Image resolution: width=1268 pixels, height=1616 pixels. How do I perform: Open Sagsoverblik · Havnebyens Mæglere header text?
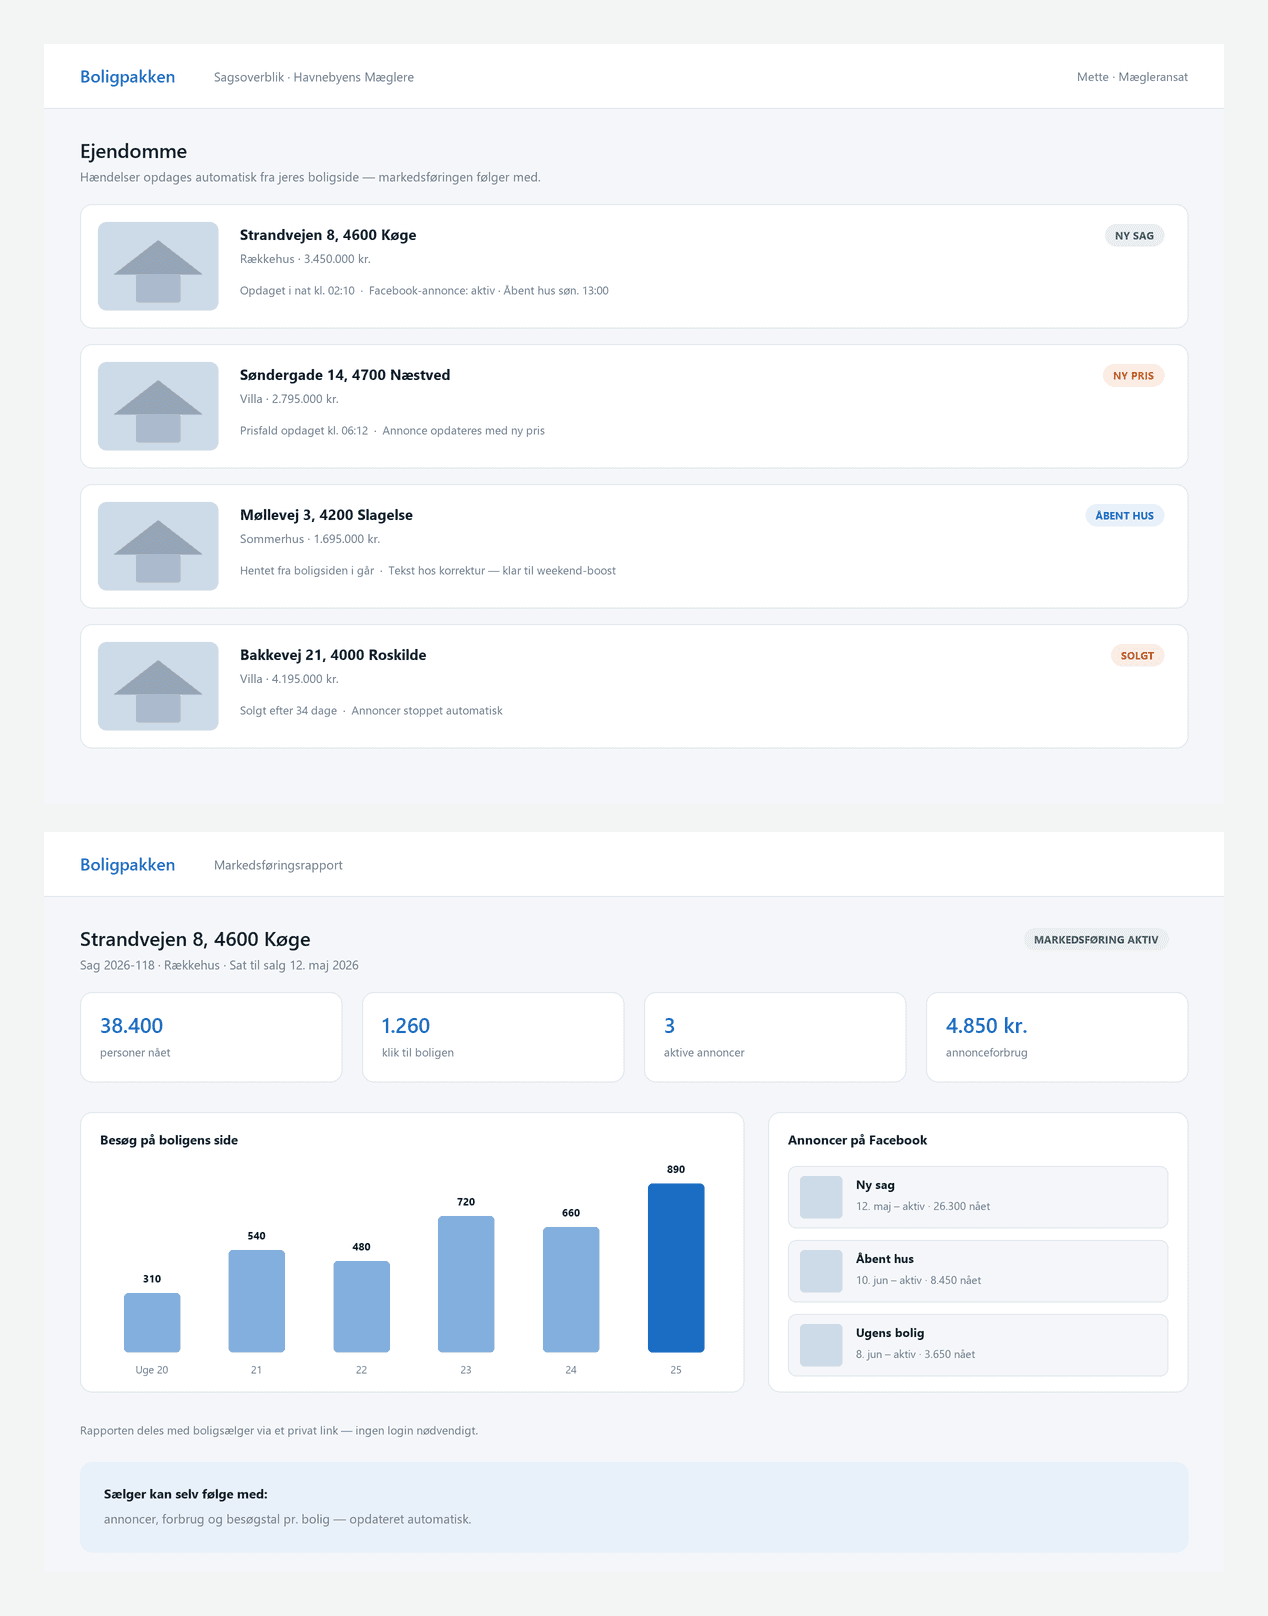[314, 77]
